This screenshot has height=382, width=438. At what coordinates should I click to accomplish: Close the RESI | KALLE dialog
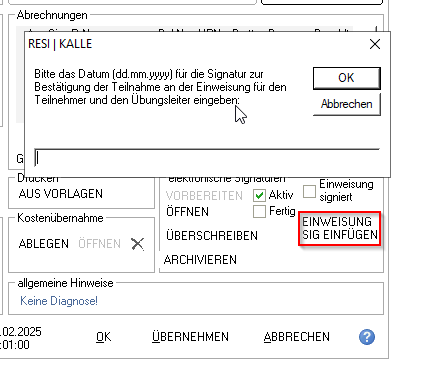pyautogui.click(x=375, y=44)
